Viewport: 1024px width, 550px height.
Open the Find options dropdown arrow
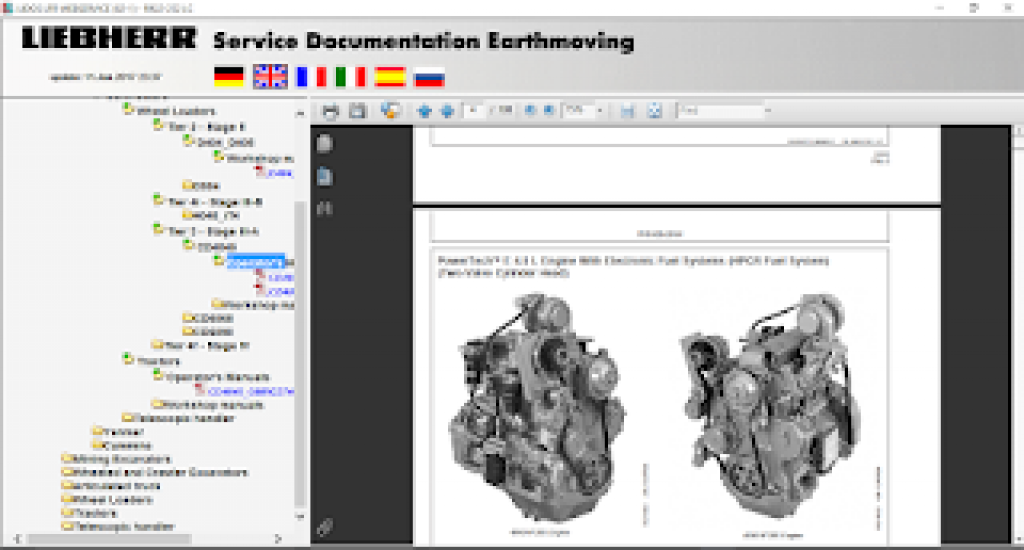(x=768, y=111)
